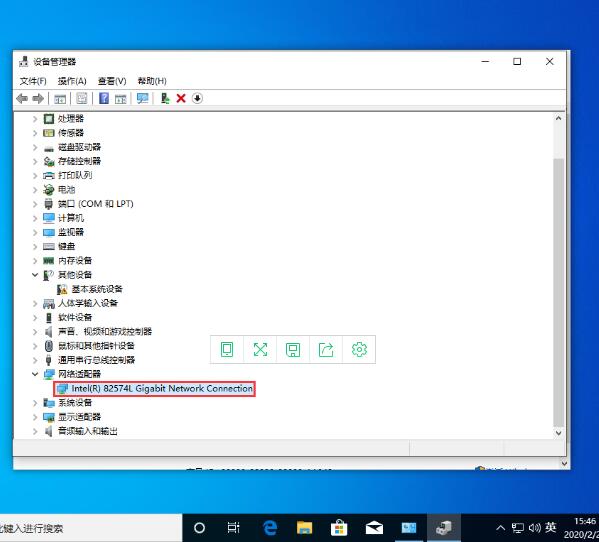
Task: Expand the 端口 (COM 和 LPT) node
Action: (x=35, y=204)
